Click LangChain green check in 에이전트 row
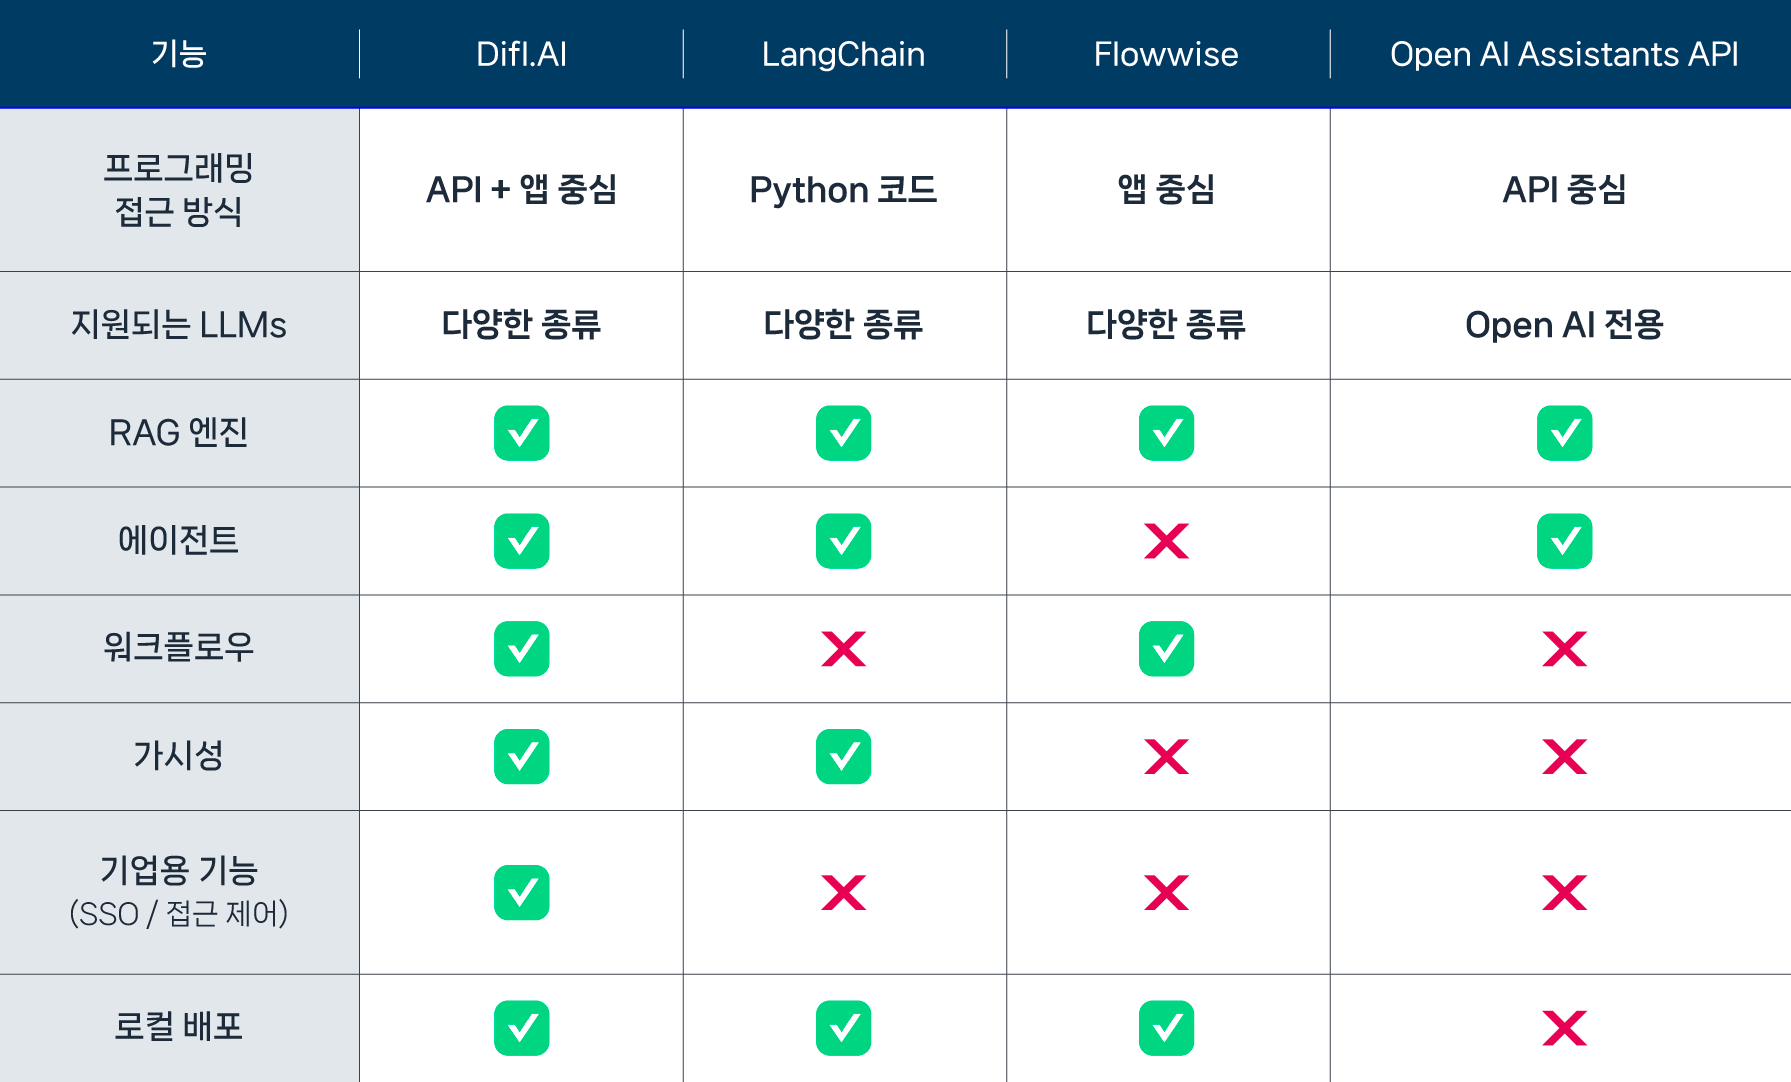 pyautogui.click(x=843, y=541)
